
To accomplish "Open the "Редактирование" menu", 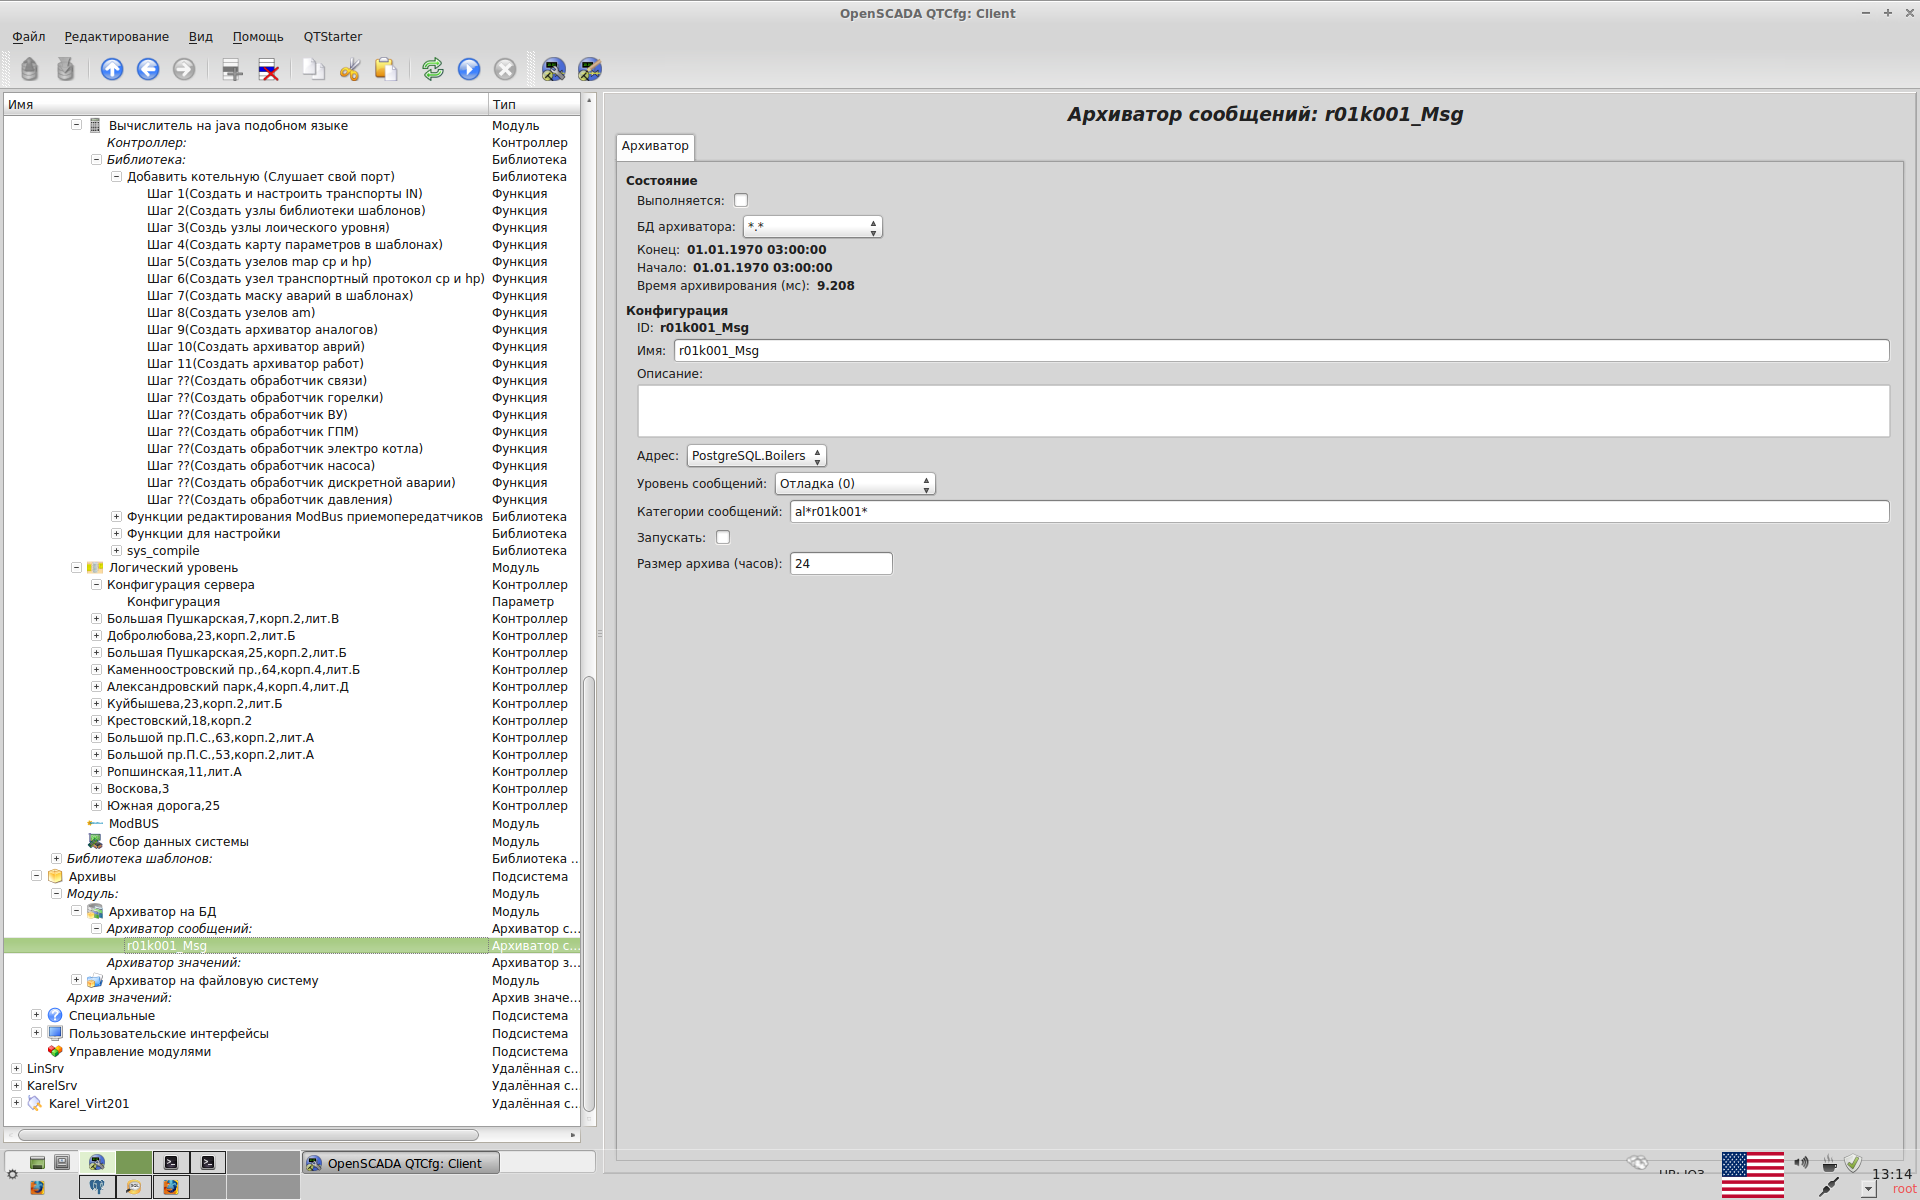I will click(116, 37).
